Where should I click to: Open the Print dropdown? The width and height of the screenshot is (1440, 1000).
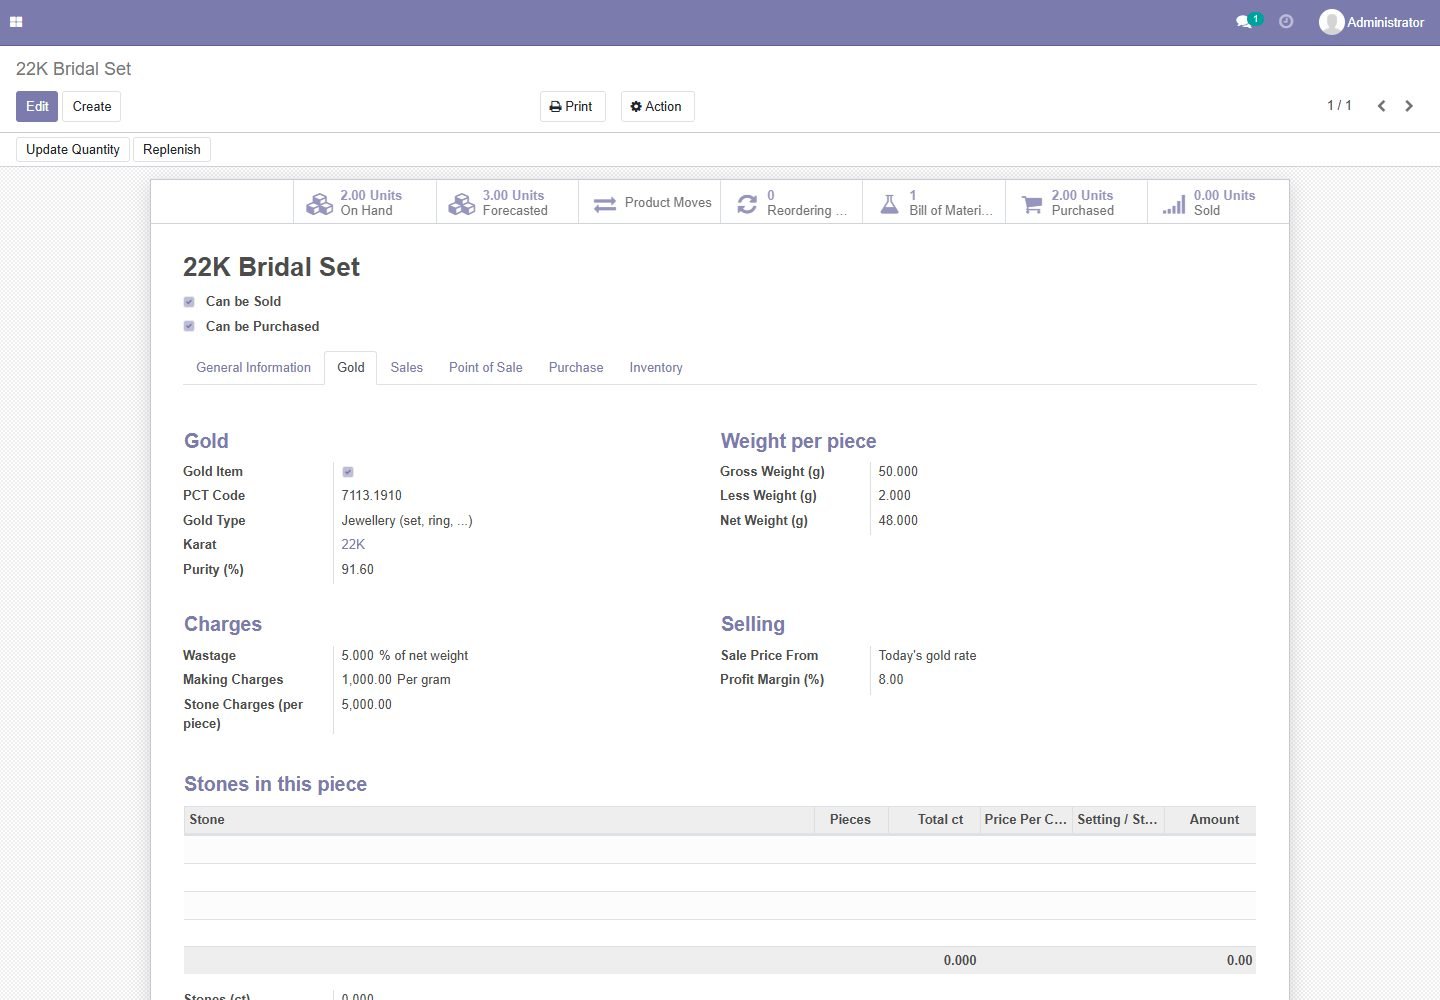[x=572, y=106]
